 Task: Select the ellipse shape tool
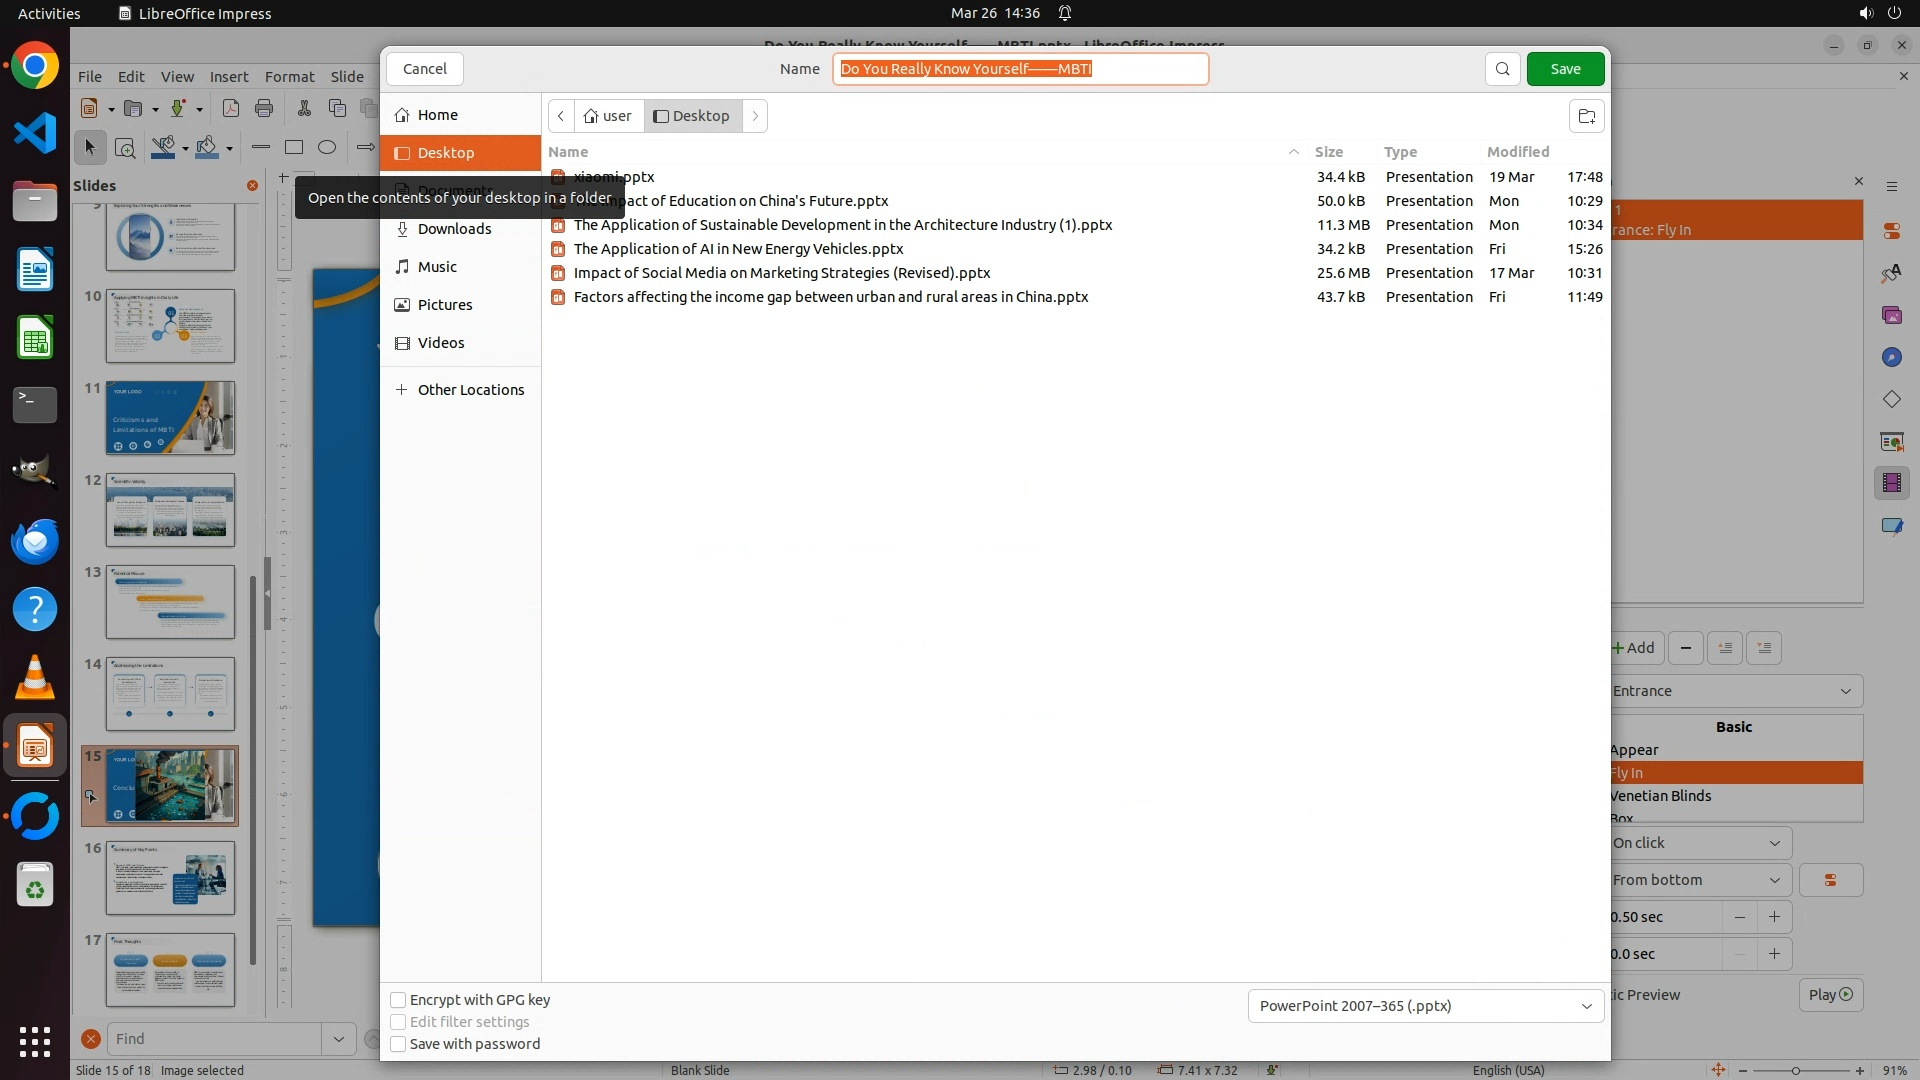(327, 148)
